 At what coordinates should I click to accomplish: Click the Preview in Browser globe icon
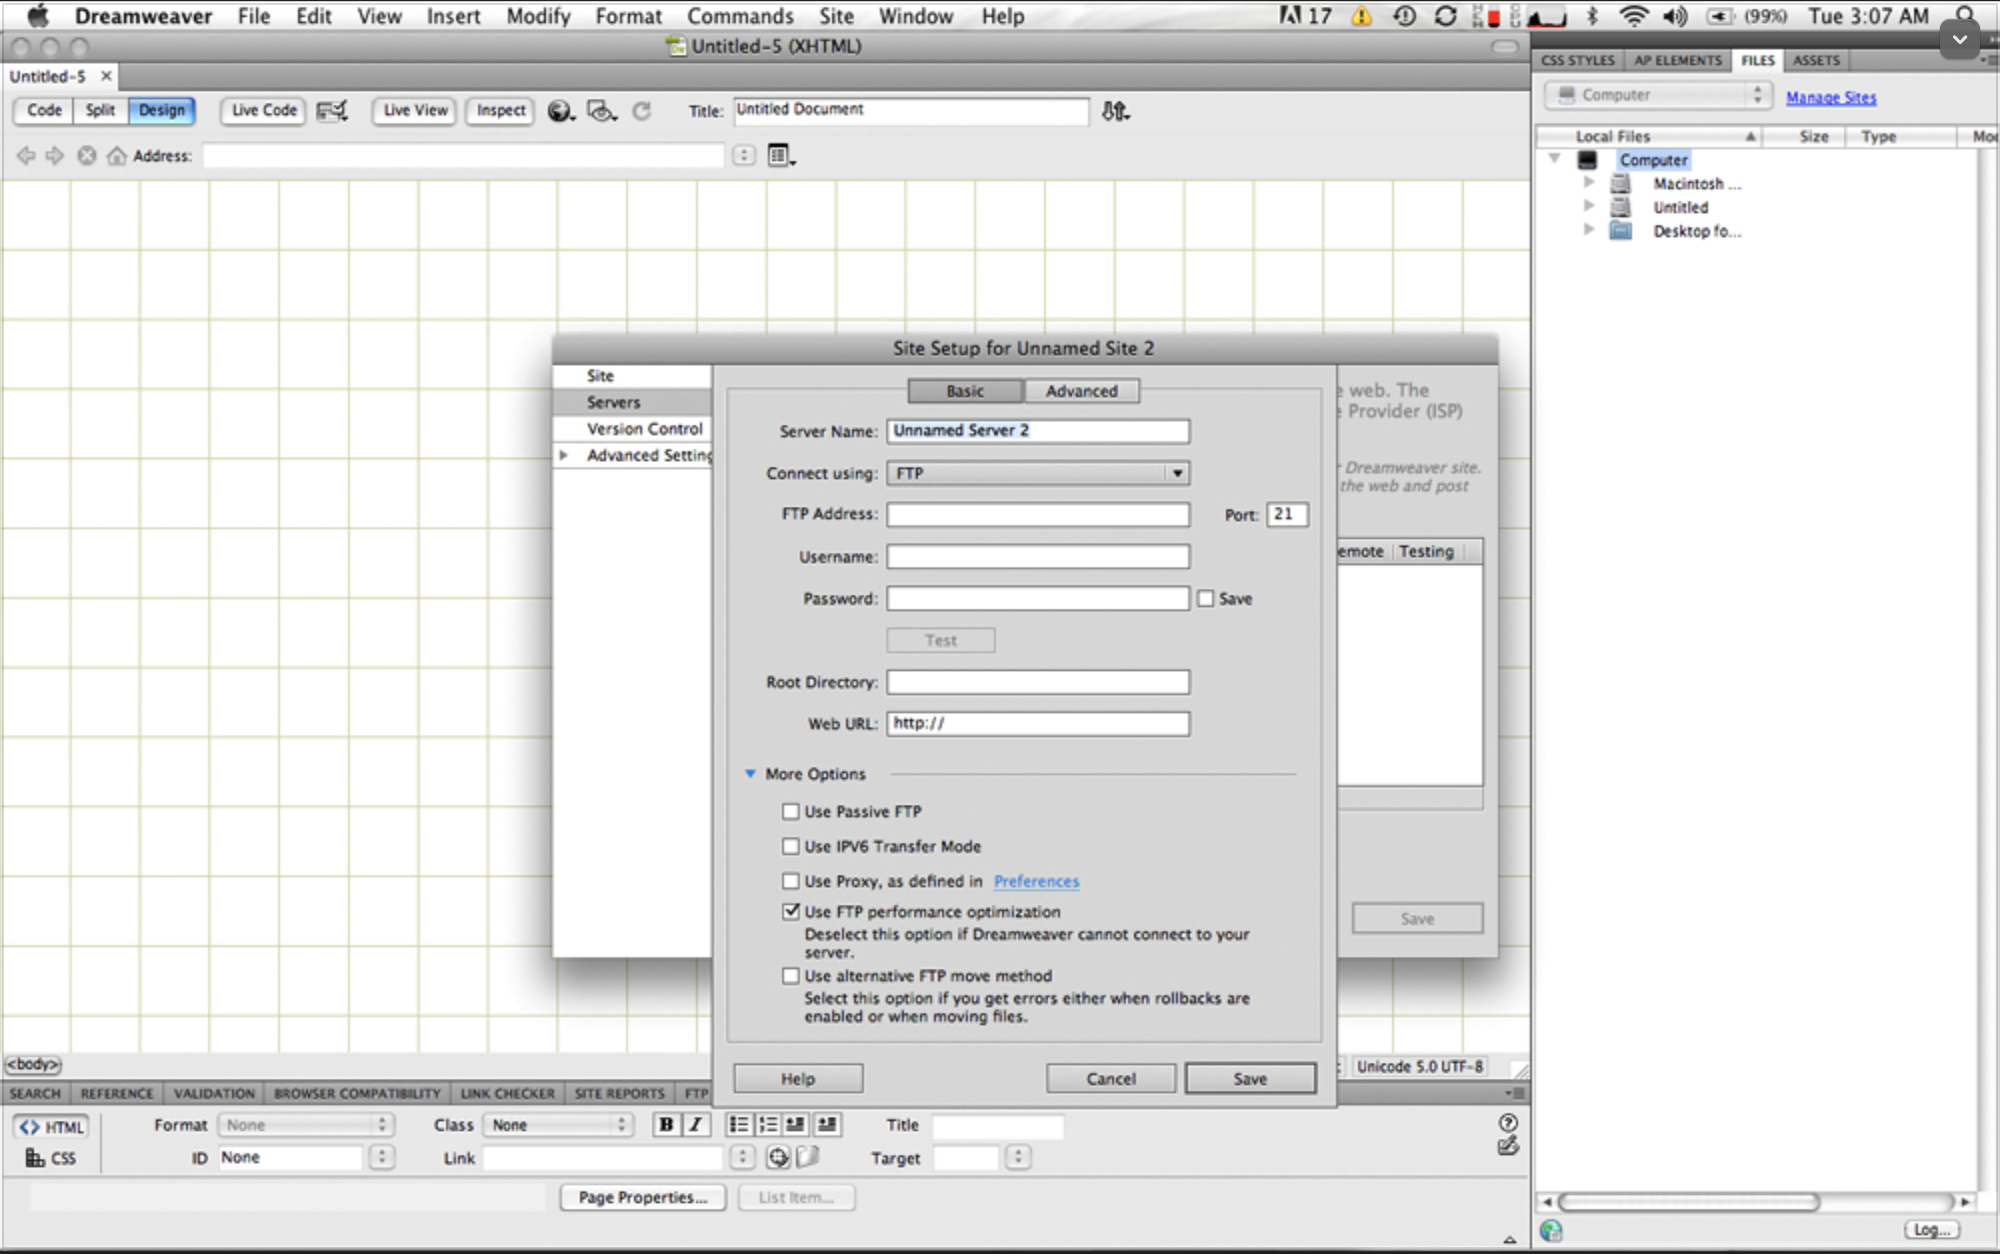click(x=560, y=111)
